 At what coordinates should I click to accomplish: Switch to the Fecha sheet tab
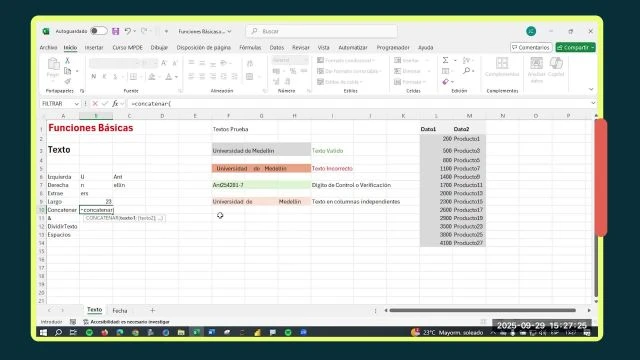(x=120, y=311)
